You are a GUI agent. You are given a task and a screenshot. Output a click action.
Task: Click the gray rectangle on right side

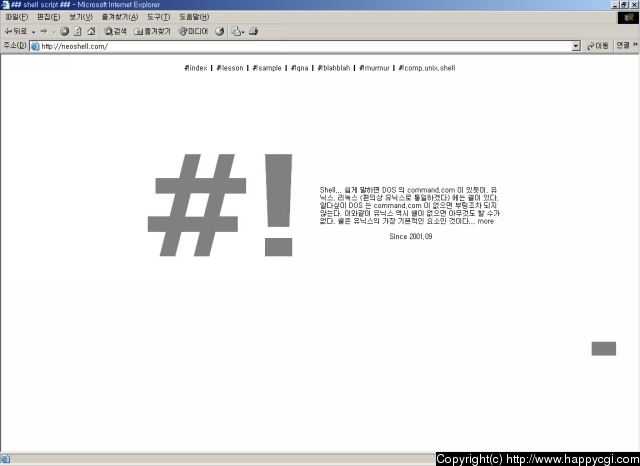(603, 348)
